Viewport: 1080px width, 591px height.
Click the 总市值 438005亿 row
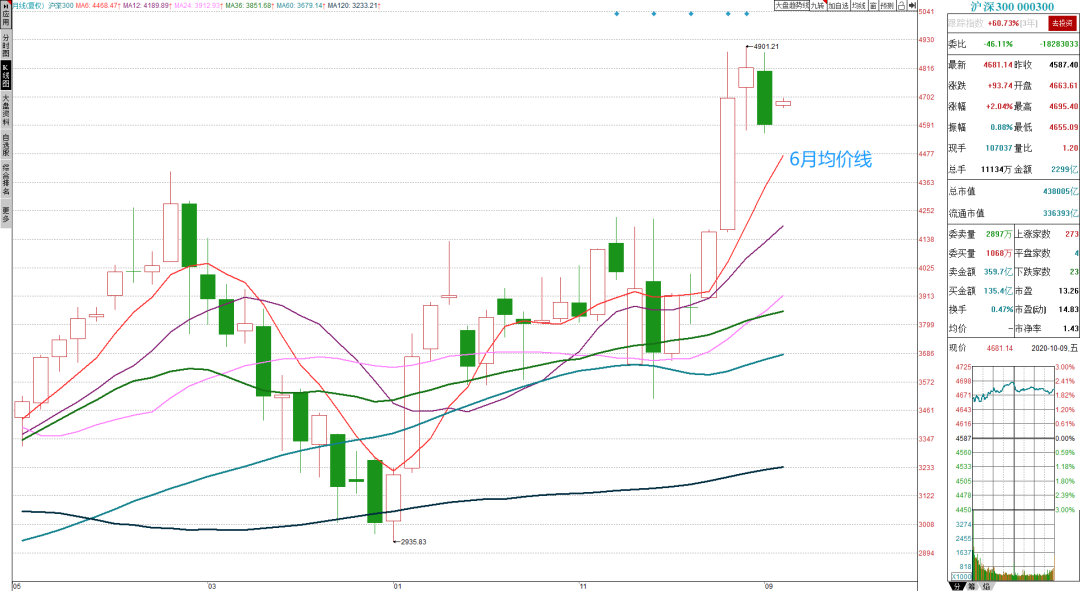pyautogui.click(x=1013, y=191)
